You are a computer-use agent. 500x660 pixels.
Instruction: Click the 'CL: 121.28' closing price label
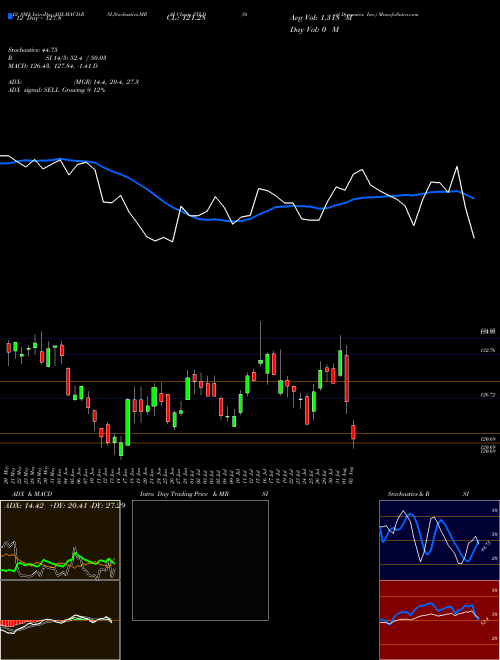point(186,18)
